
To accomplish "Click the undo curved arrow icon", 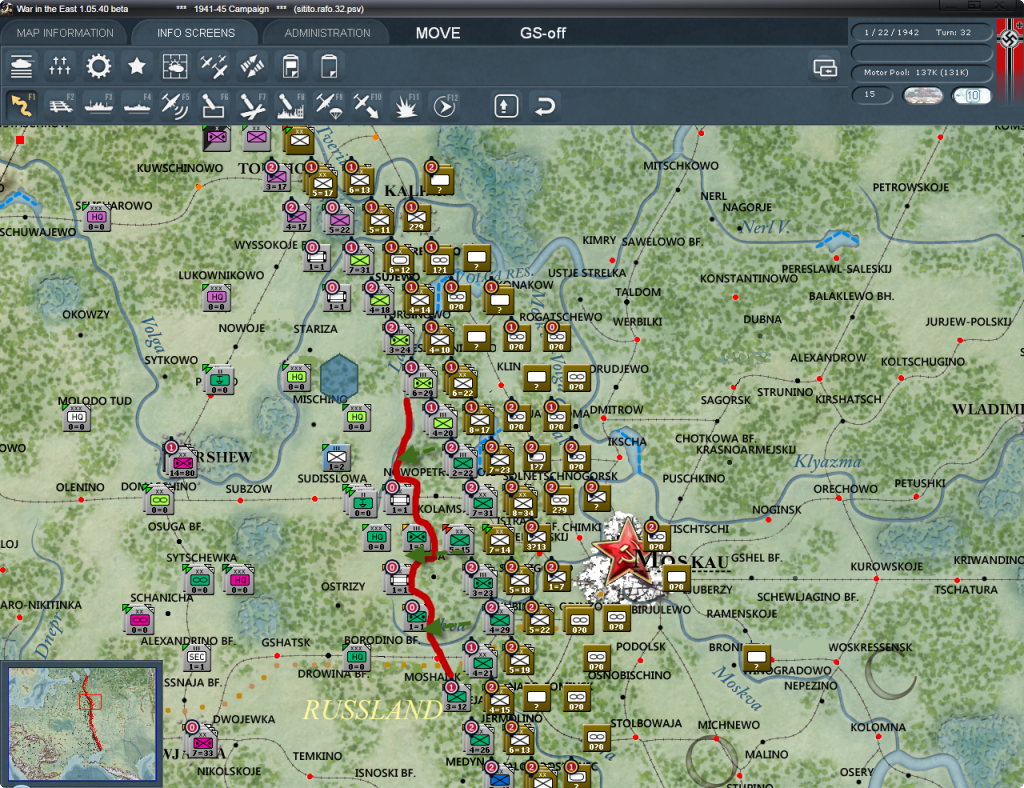I will point(545,106).
